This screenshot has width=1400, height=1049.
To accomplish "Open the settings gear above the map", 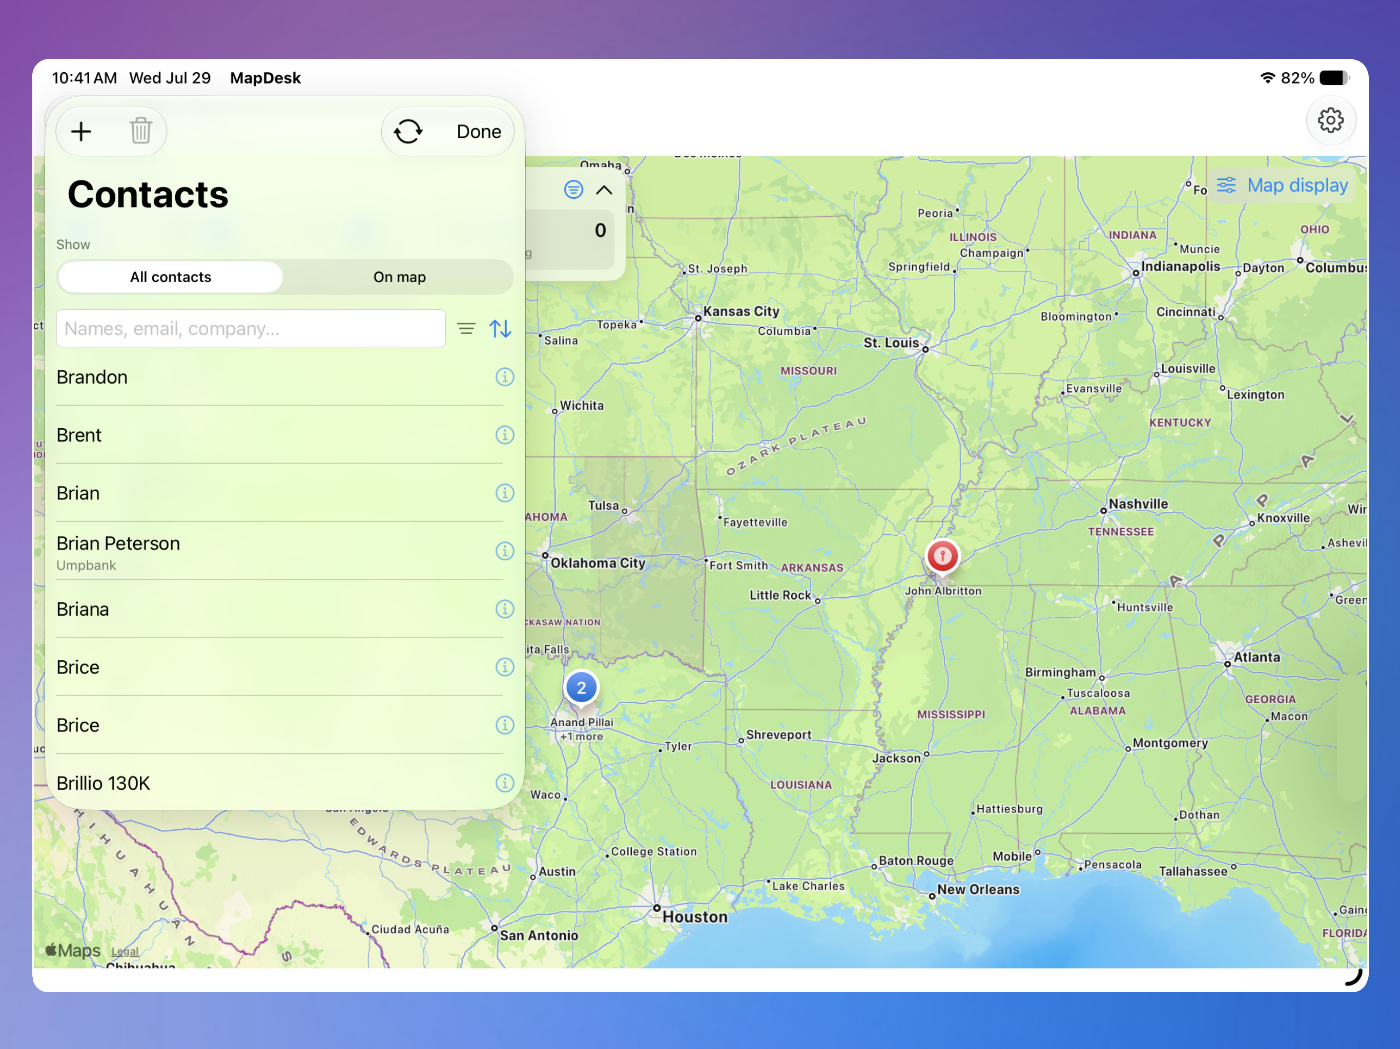I will coord(1331,120).
